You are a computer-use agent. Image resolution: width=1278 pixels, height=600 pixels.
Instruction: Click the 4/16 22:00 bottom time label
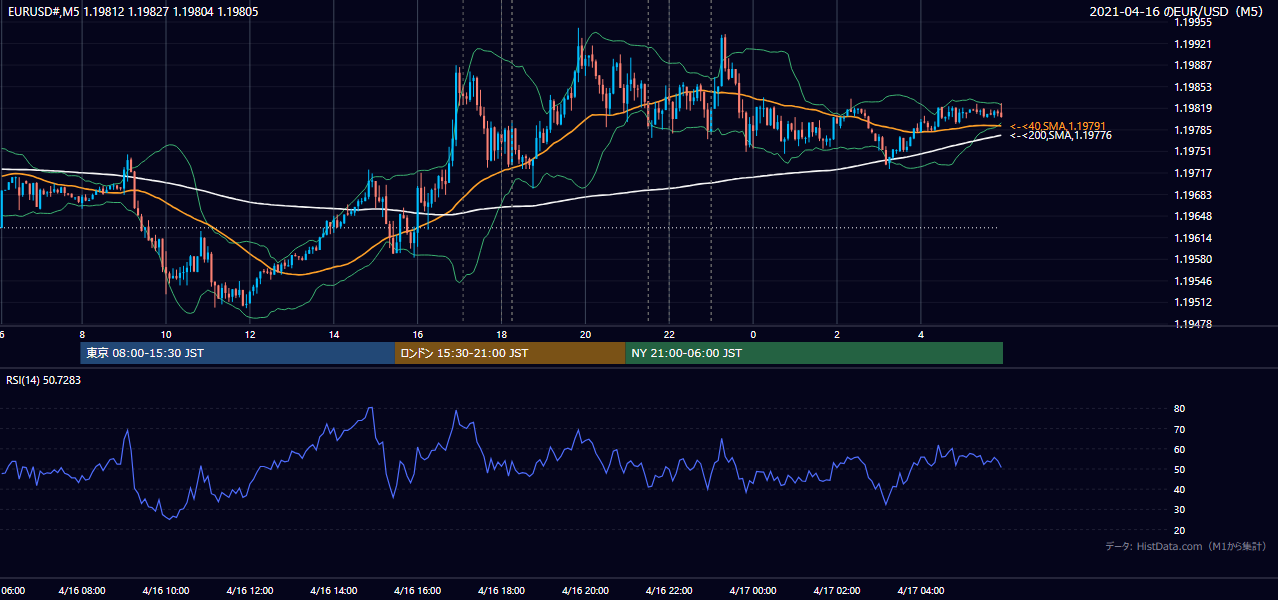point(669,591)
